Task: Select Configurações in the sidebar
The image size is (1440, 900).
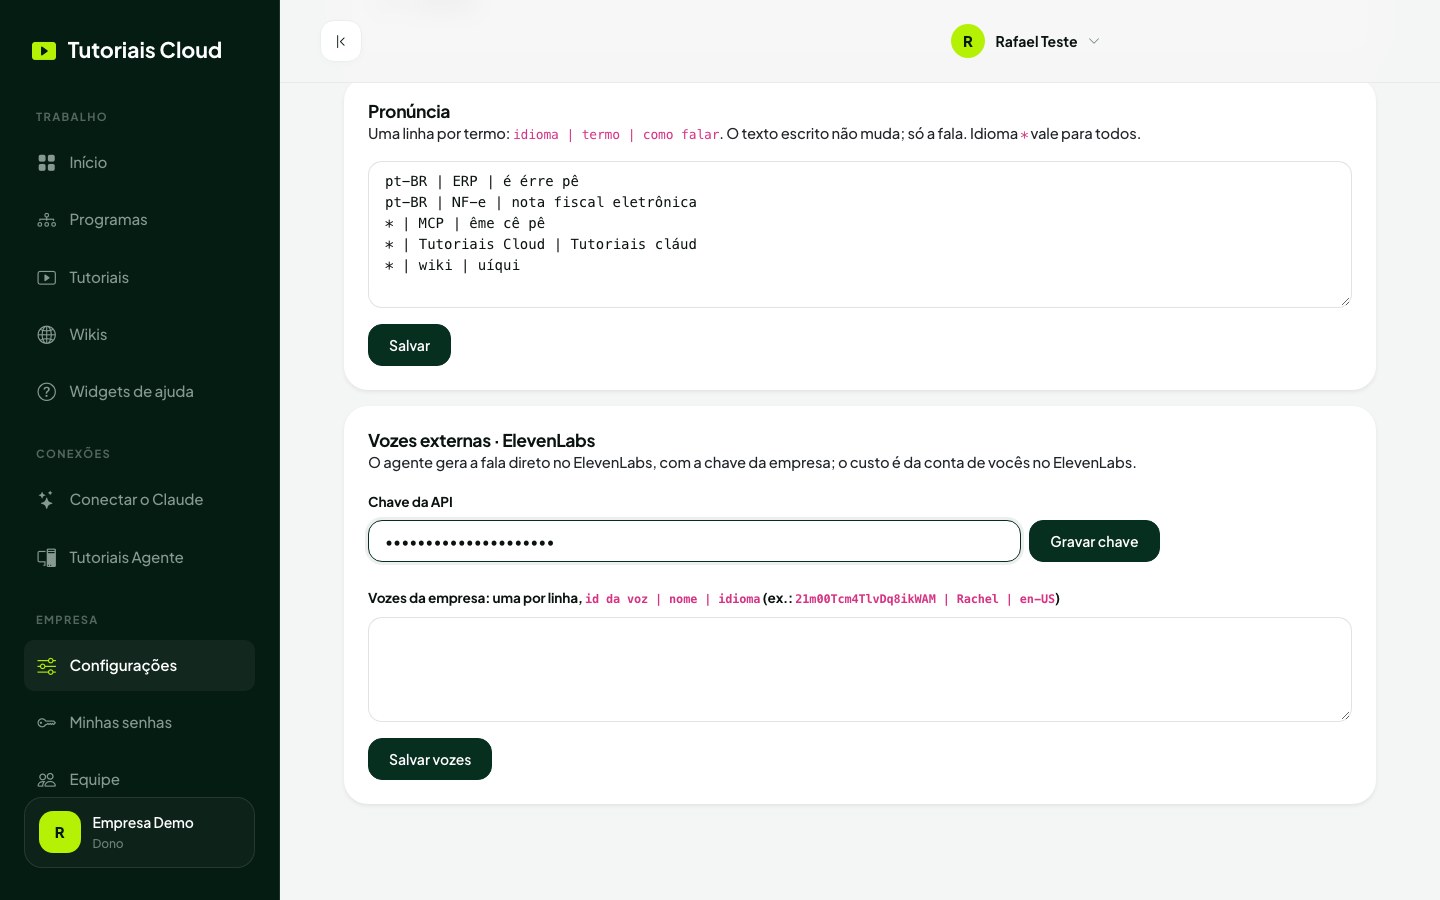Action: (139, 666)
